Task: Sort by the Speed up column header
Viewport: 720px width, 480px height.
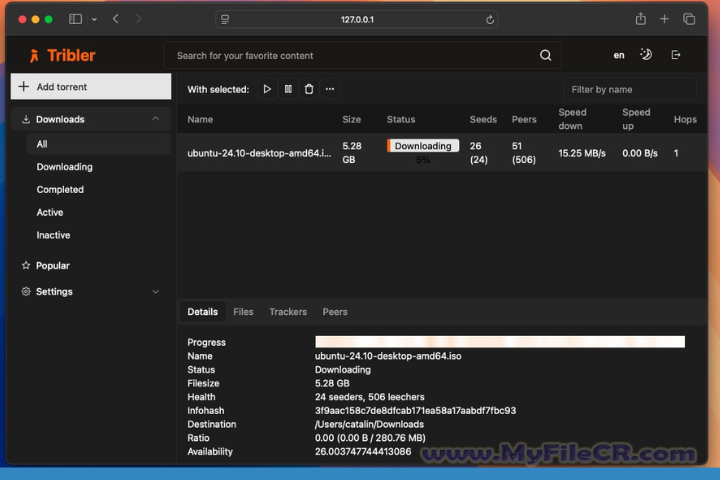Action: pos(636,119)
